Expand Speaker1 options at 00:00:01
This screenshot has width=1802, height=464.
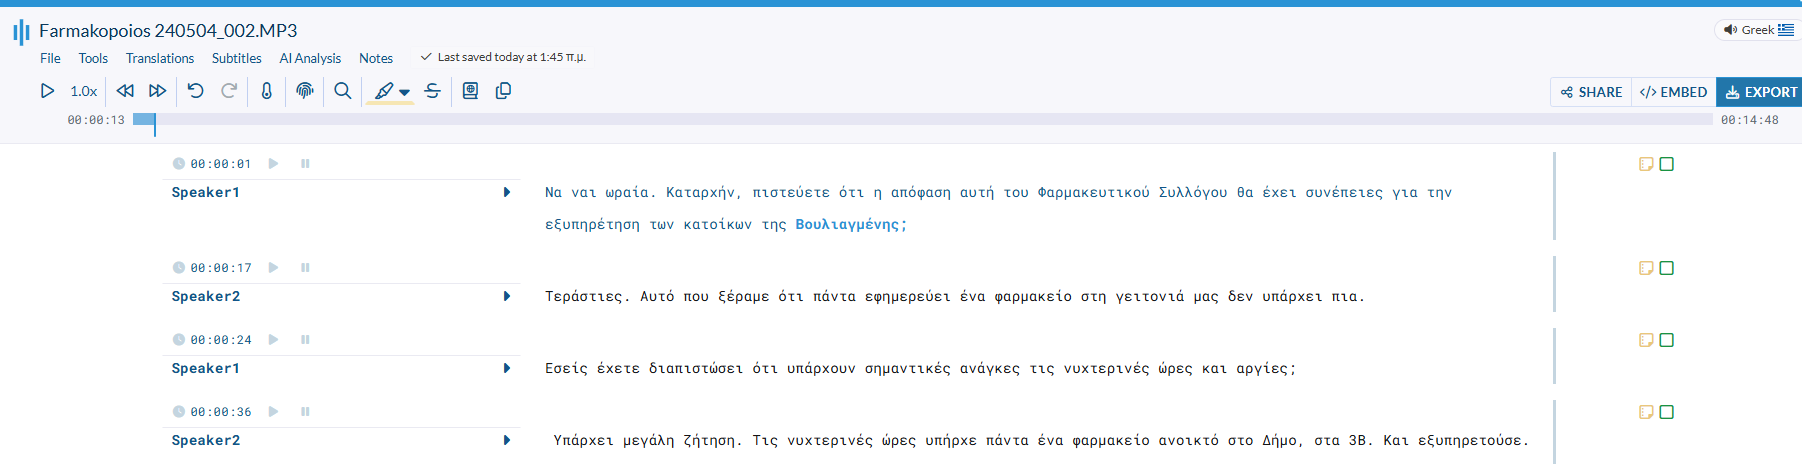[507, 192]
